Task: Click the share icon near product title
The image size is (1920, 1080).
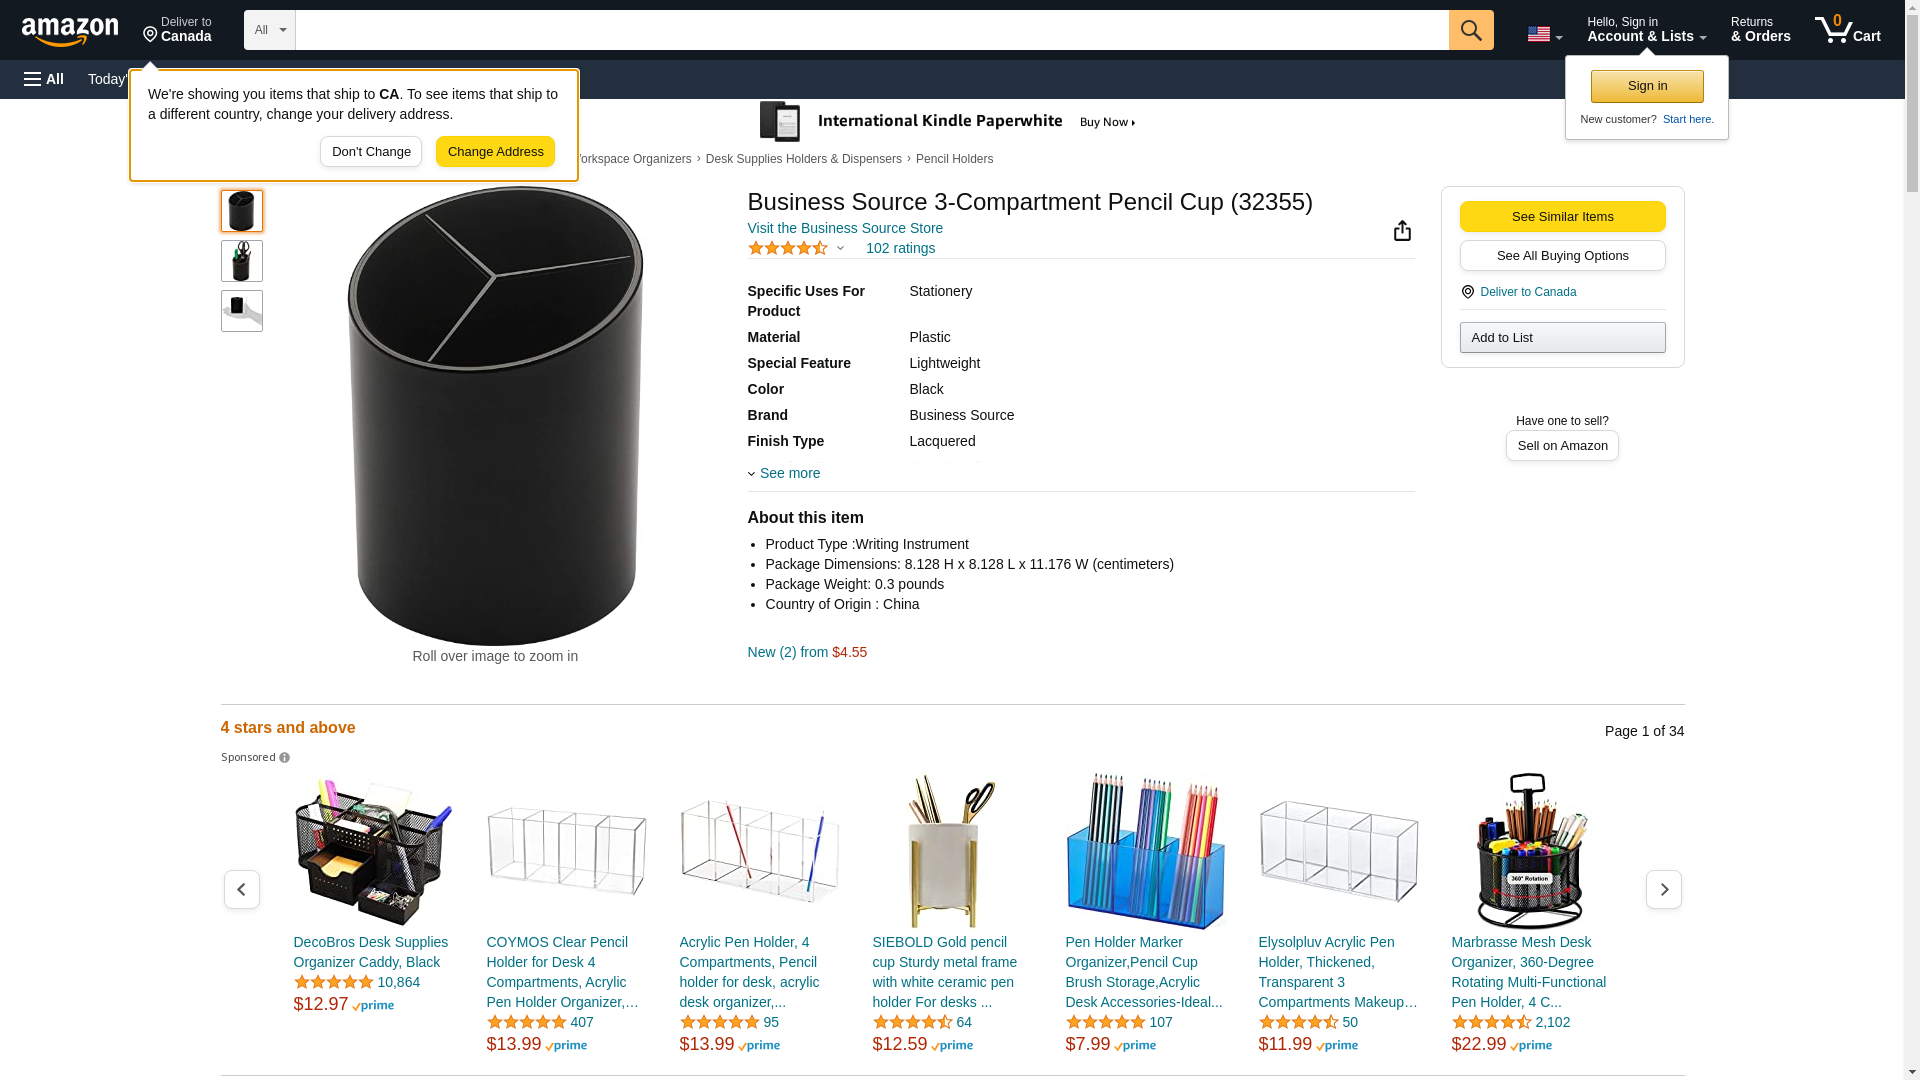Action: 1402,231
